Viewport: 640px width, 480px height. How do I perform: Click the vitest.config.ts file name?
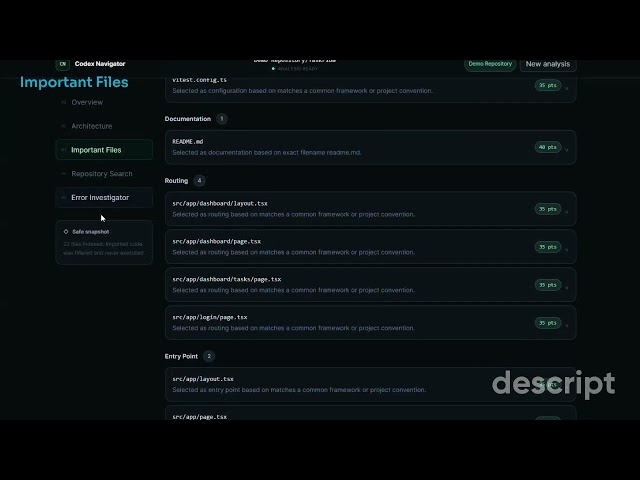click(x=199, y=80)
